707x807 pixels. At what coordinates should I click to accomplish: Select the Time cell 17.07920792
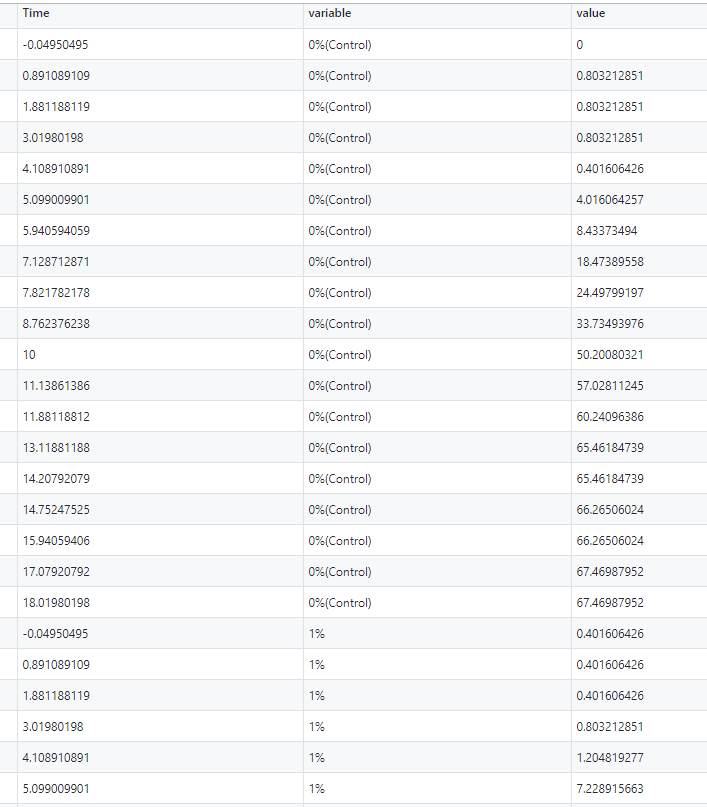tap(56, 572)
